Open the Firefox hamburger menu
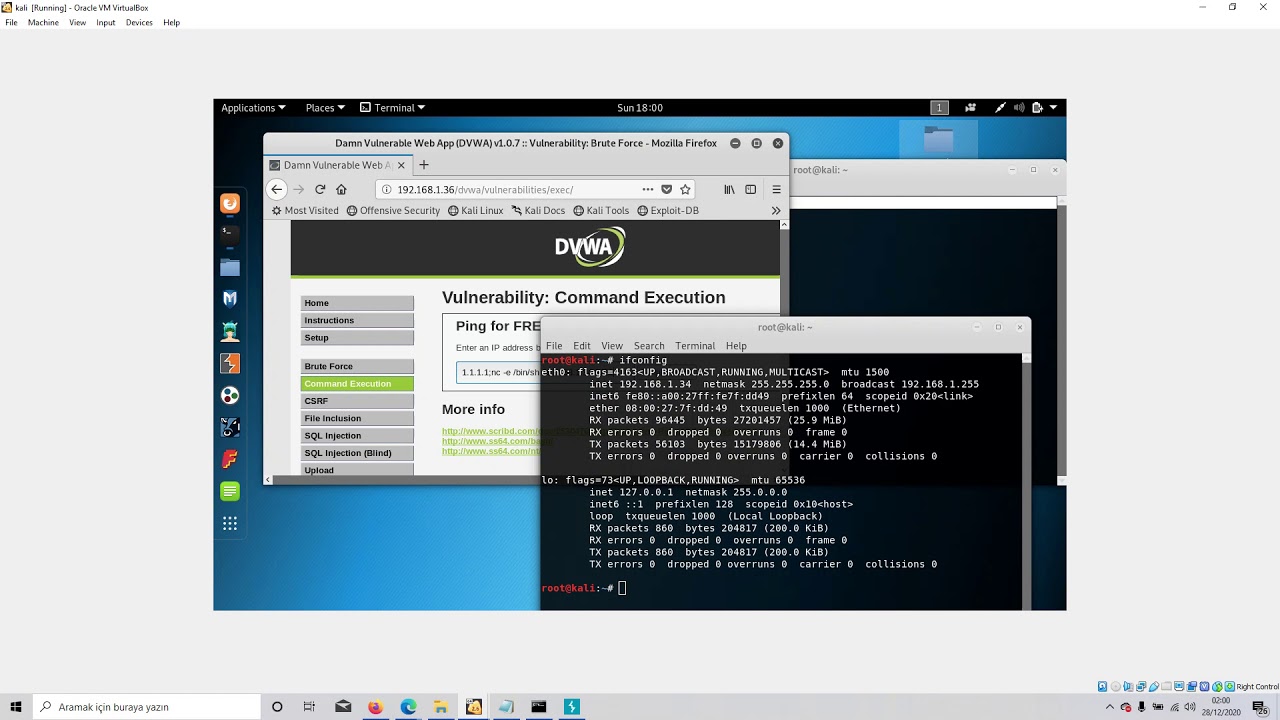The height and width of the screenshot is (720, 1280). tap(776, 189)
